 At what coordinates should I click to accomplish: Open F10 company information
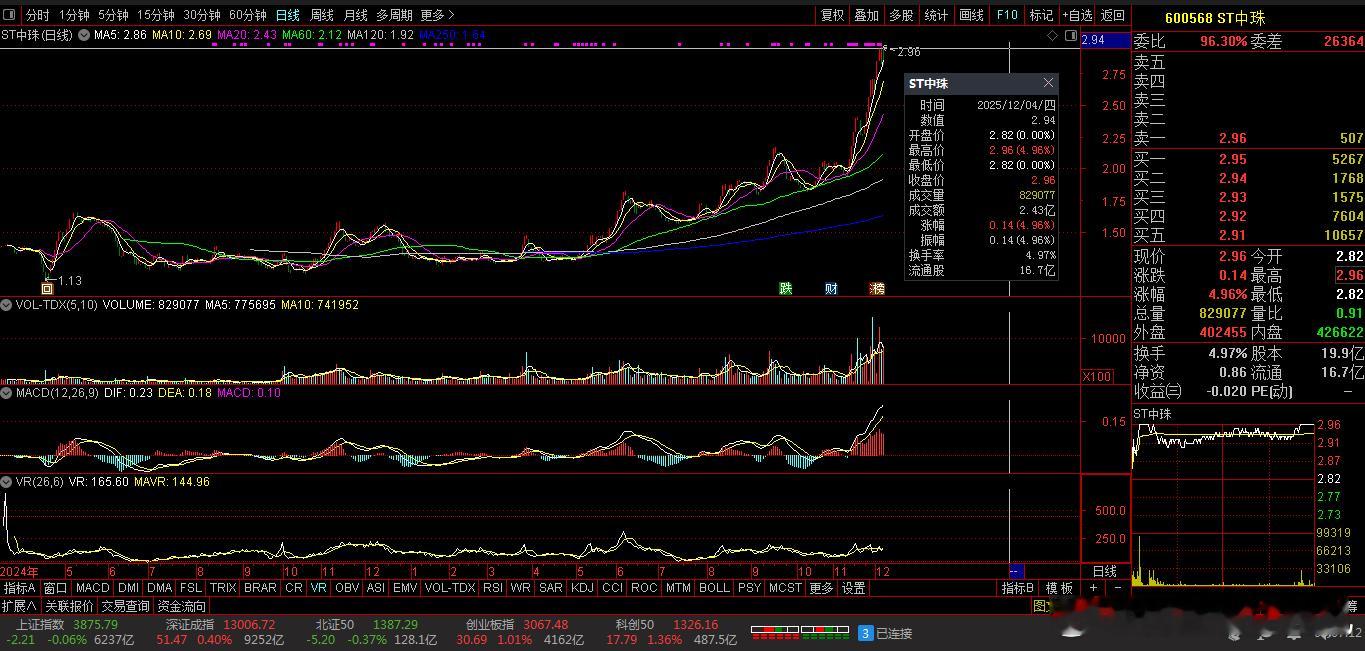click(x=1007, y=15)
